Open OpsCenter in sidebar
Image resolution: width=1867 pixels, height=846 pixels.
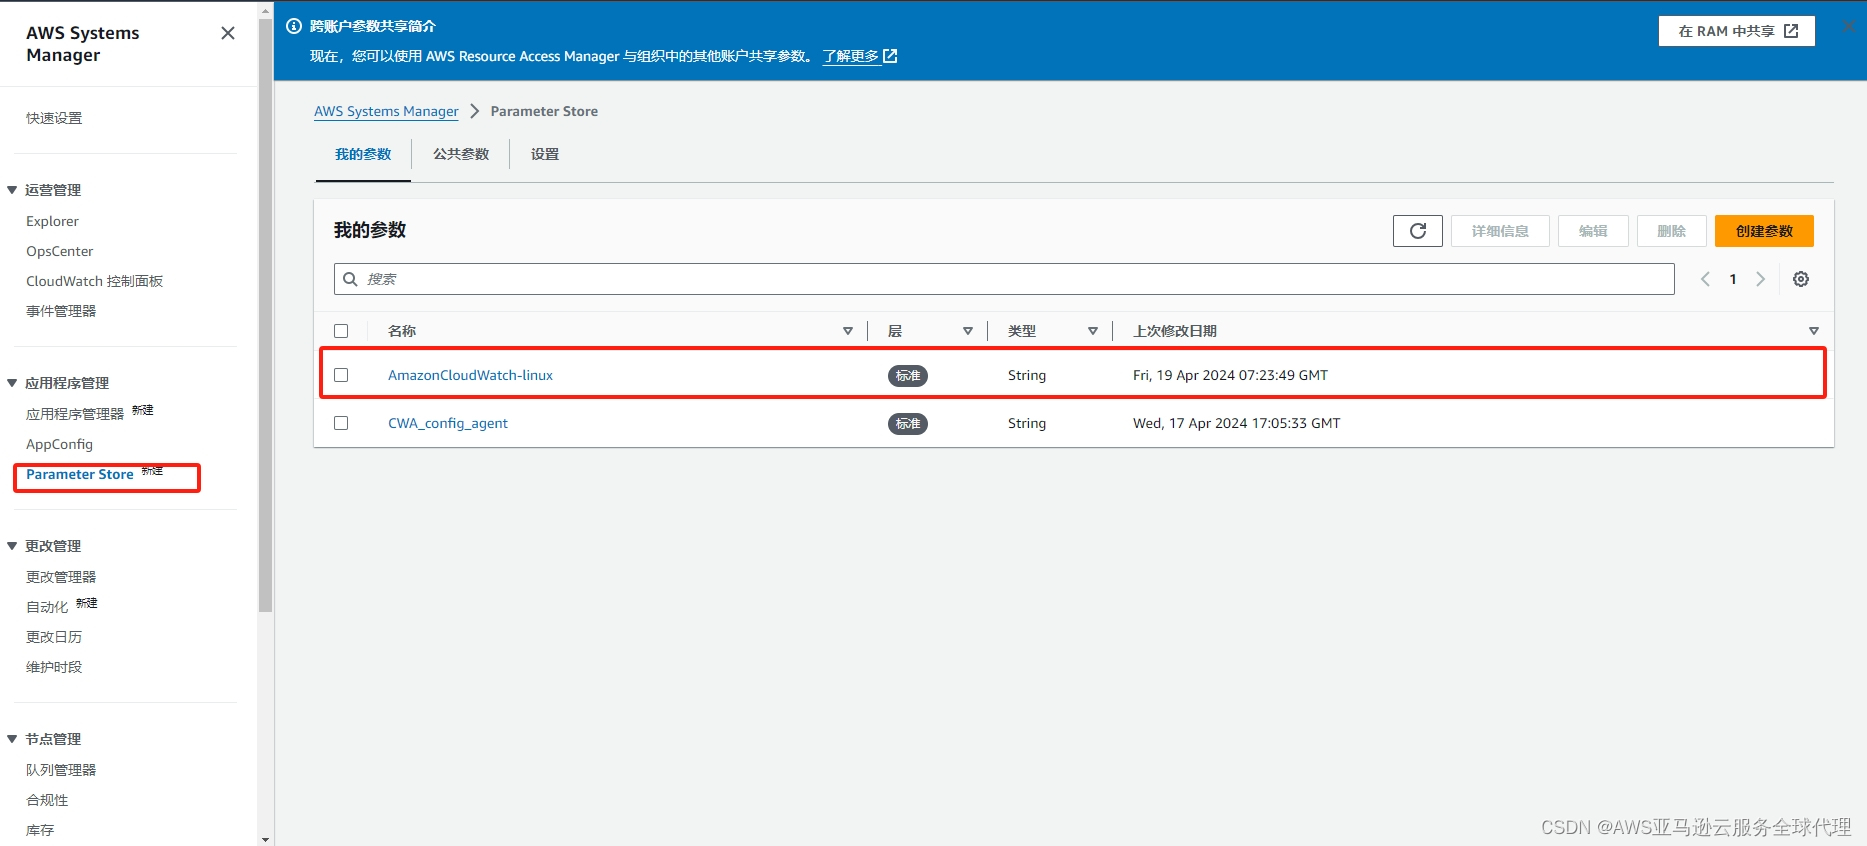[x=59, y=251]
